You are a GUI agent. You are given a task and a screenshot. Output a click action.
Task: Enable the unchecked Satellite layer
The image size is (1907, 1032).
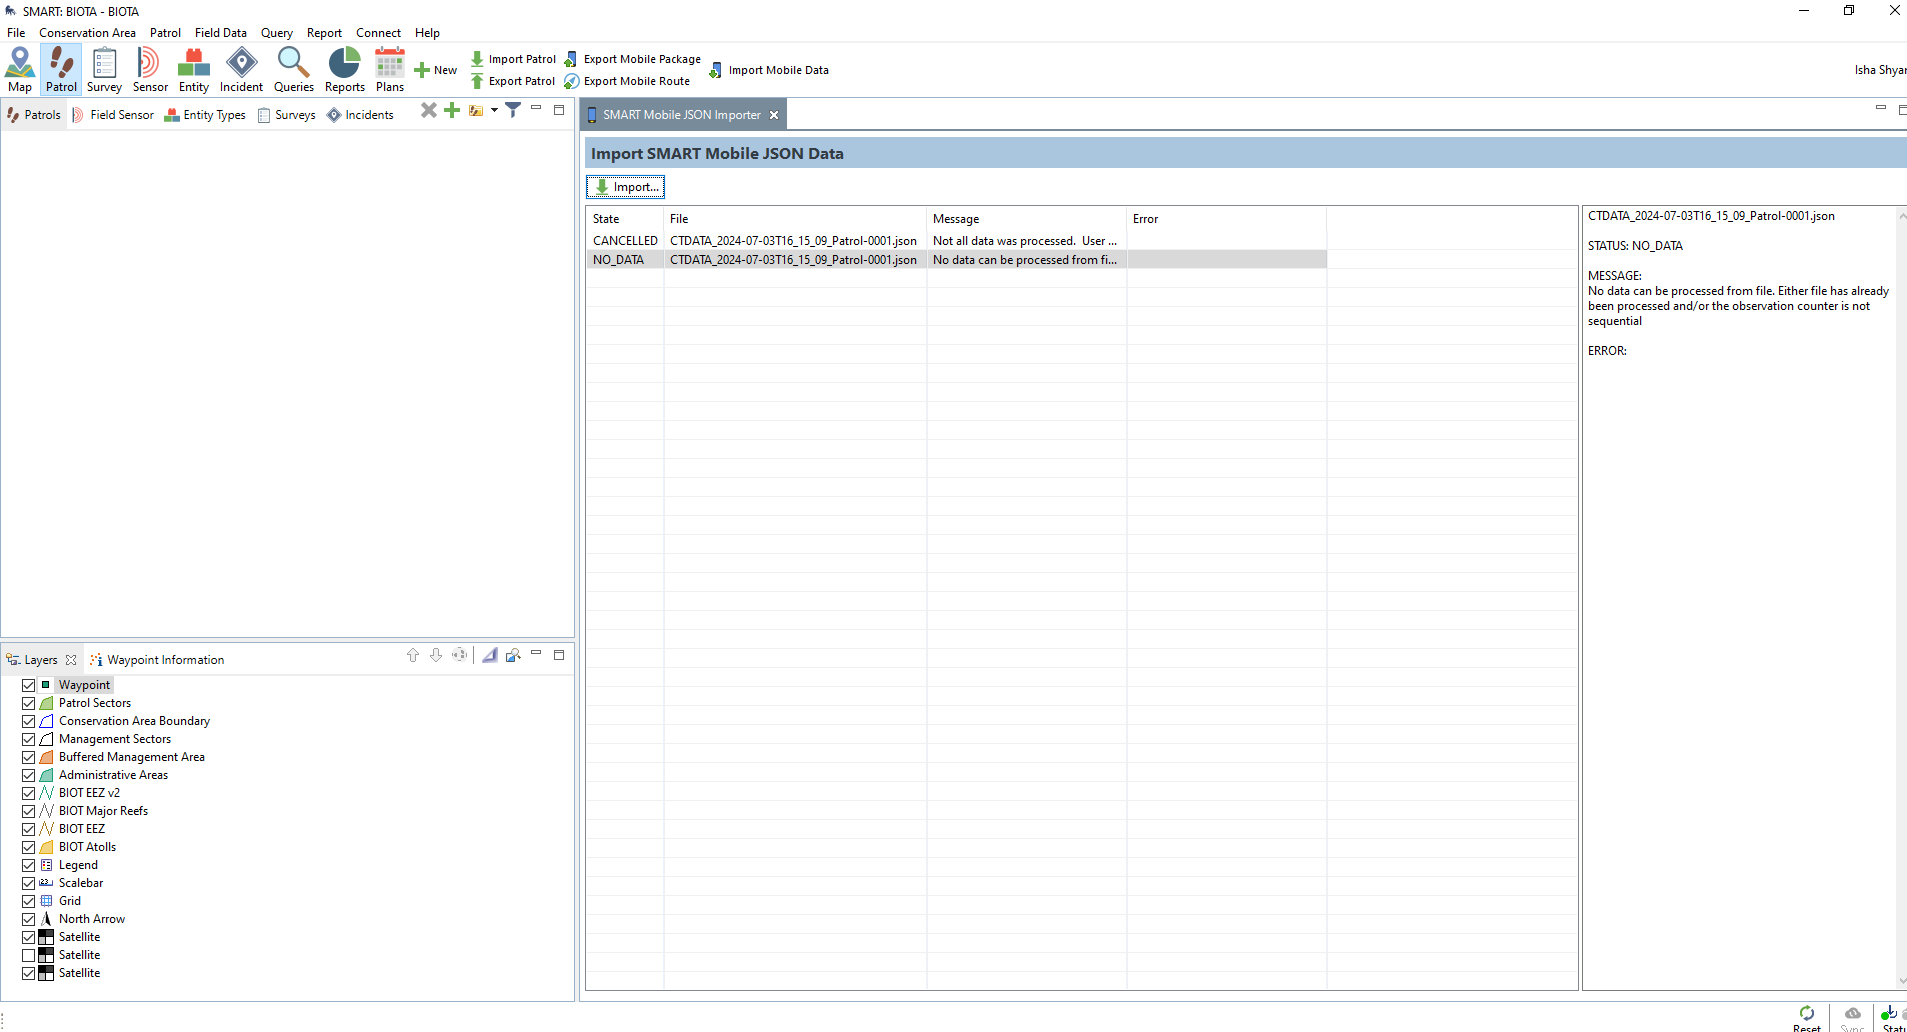coord(29,955)
